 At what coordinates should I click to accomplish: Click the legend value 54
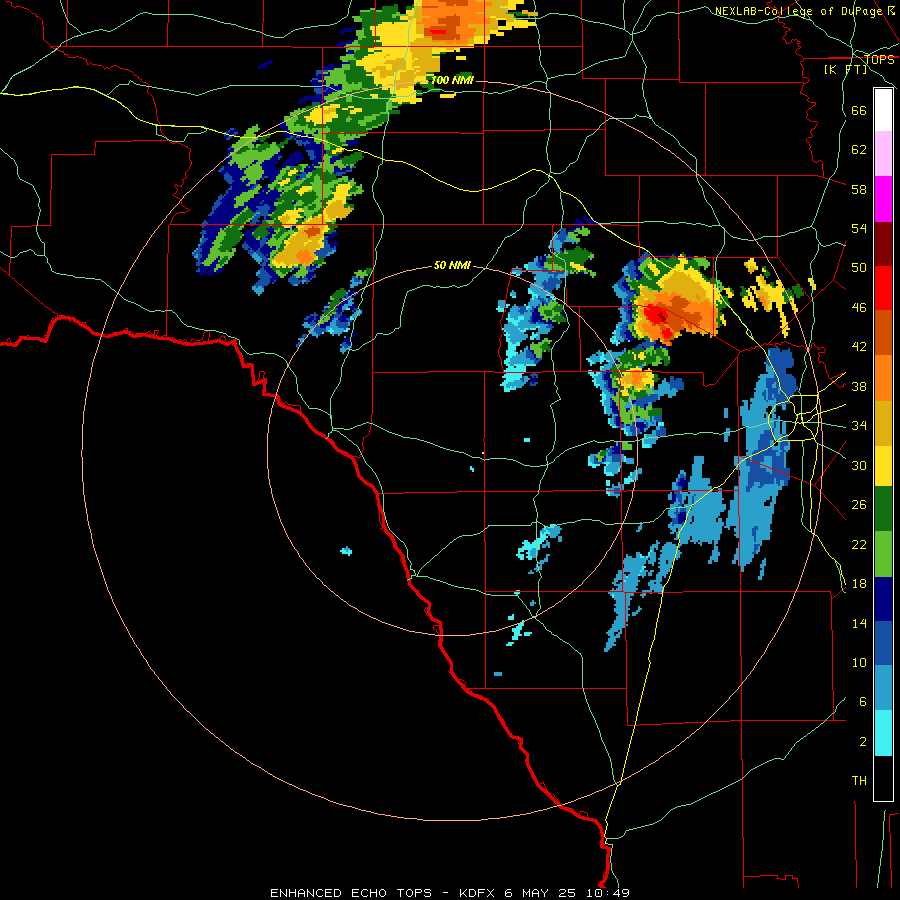pos(859,228)
